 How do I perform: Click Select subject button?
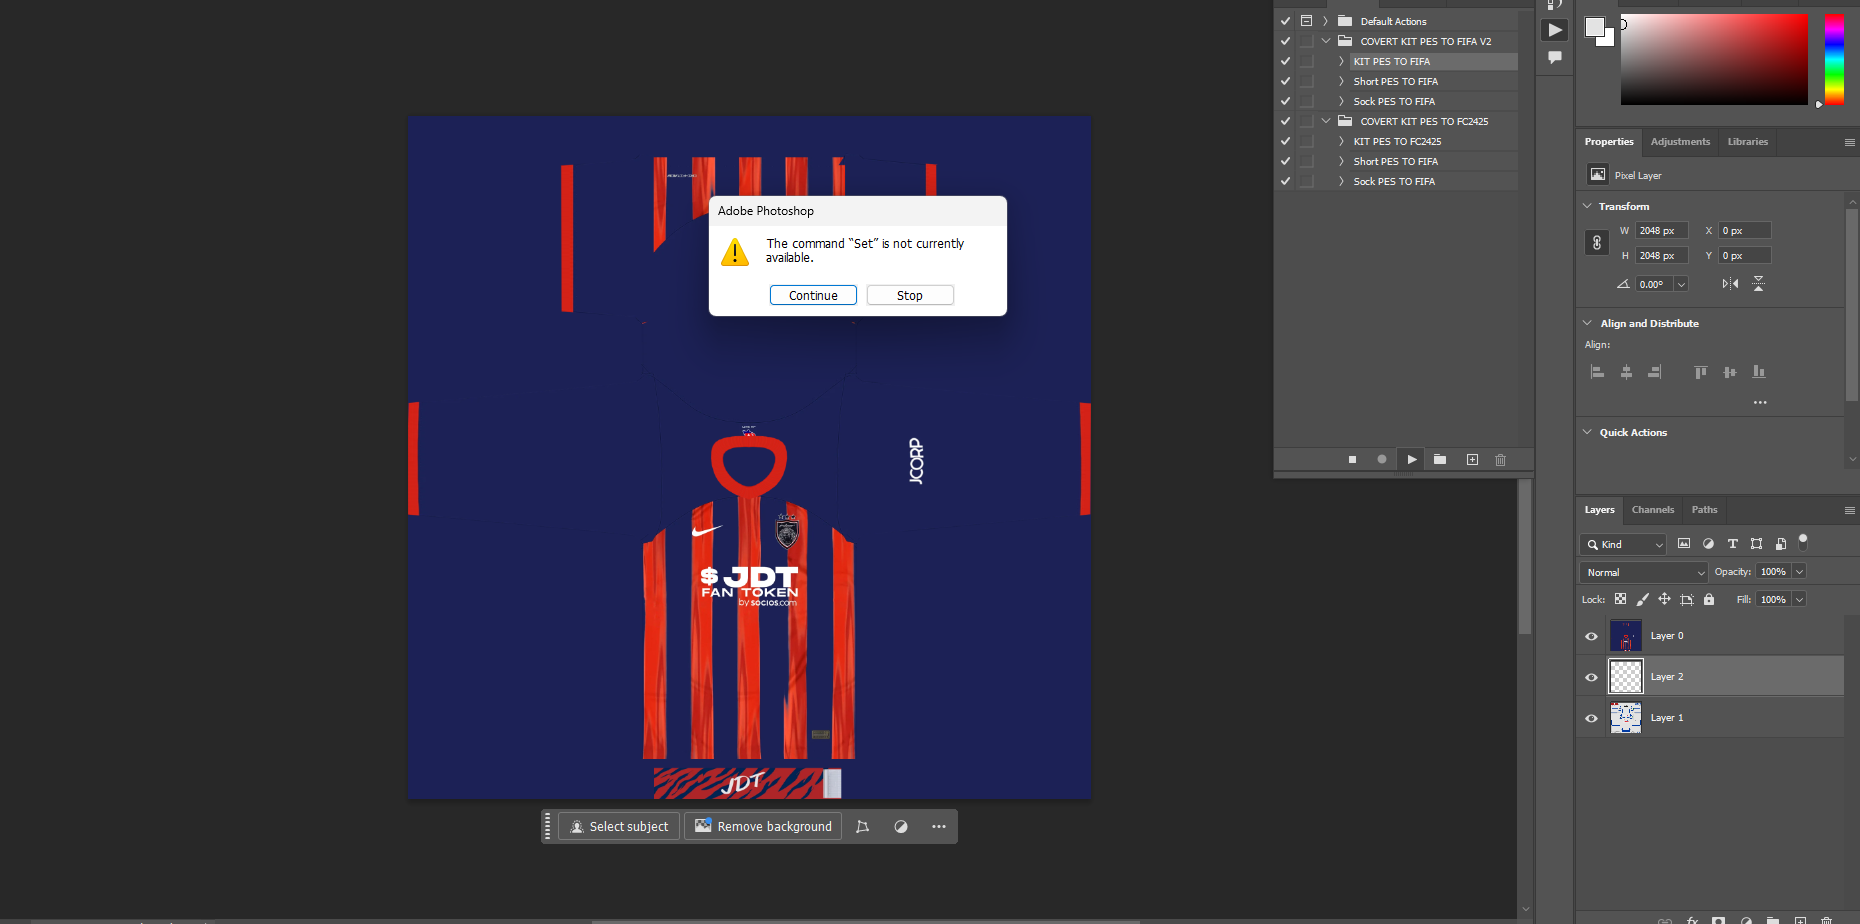619,827
